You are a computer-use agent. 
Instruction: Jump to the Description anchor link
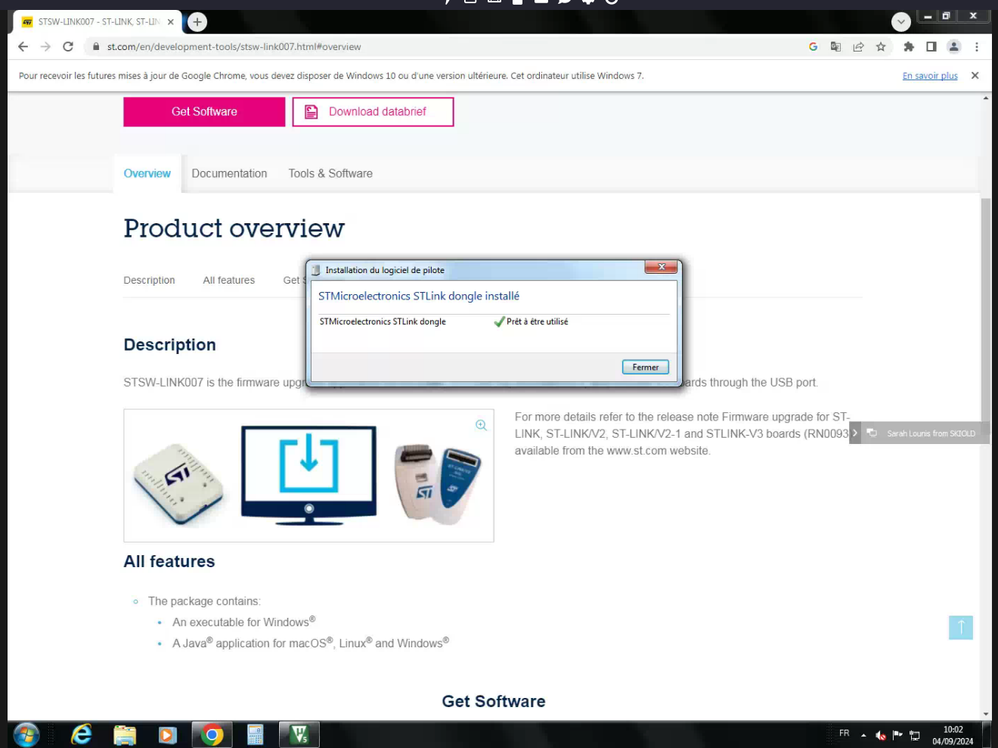coord(149,280)
